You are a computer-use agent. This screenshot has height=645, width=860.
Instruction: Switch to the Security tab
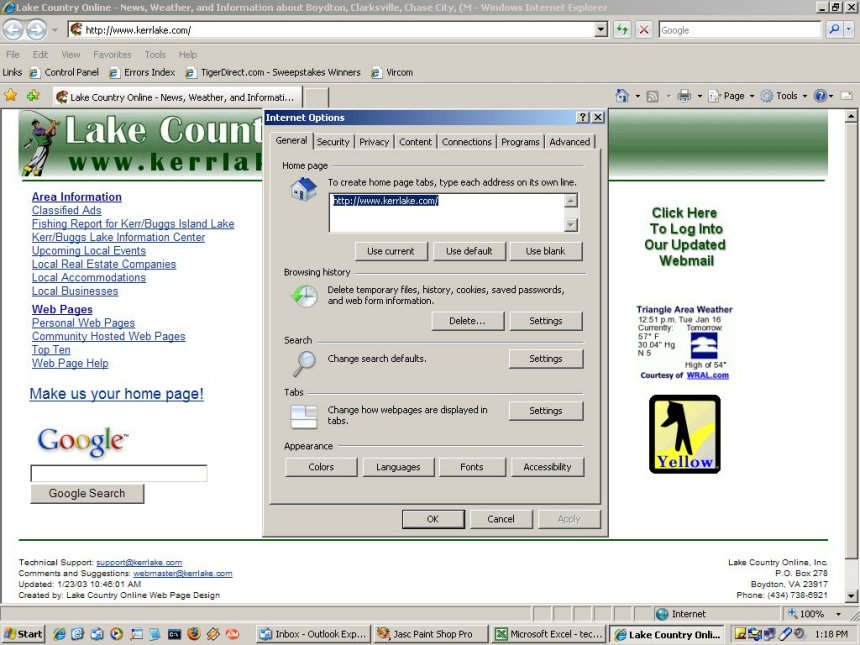coord(333,142)
